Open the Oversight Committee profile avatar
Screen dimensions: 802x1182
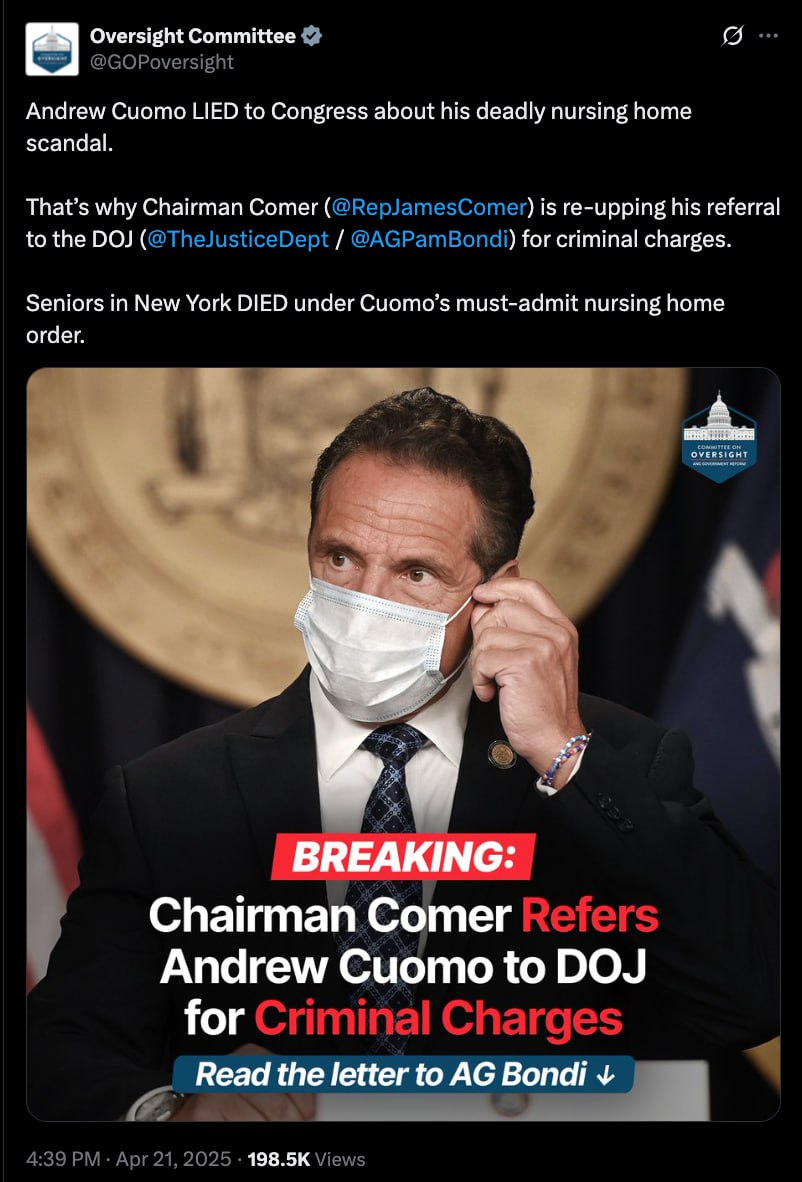click(x=52, y=49)
